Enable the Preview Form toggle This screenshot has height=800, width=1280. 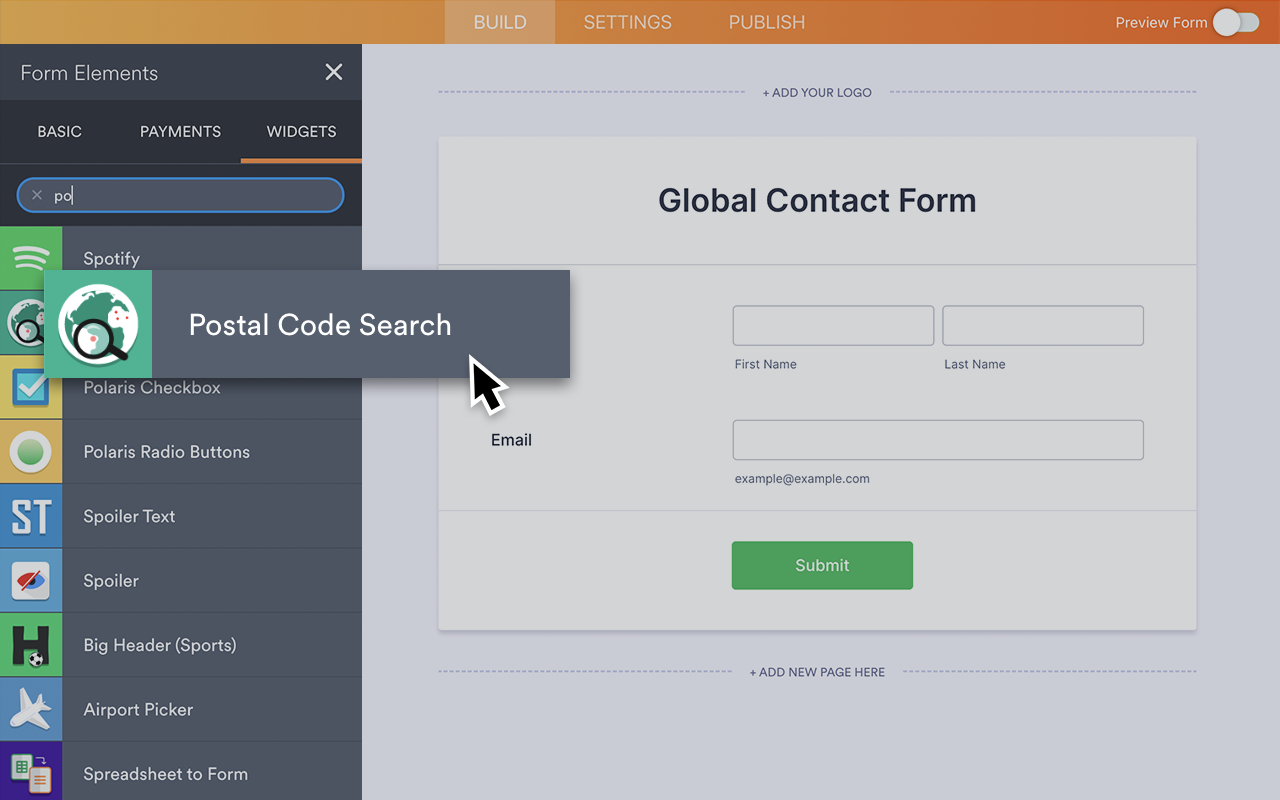[1236, 22]
